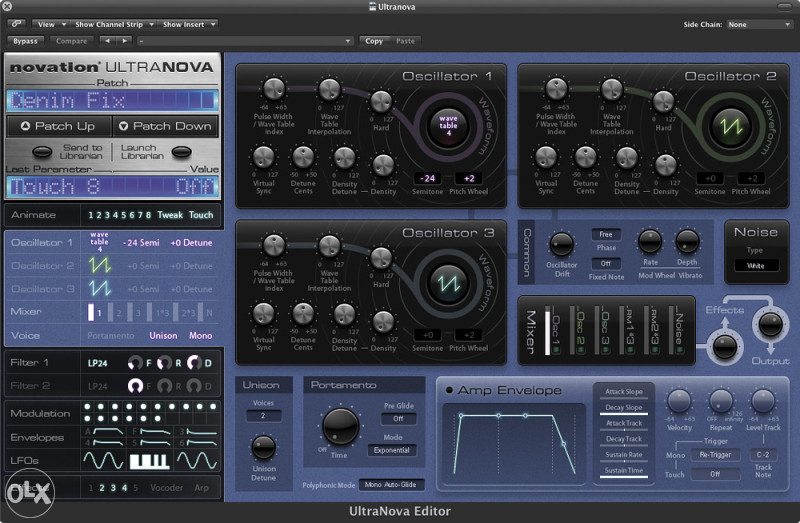Open Polyphonic Mode Mono Auto-Glide dropdown
This screenshot has width=800, height=523.
pos(391,485)
